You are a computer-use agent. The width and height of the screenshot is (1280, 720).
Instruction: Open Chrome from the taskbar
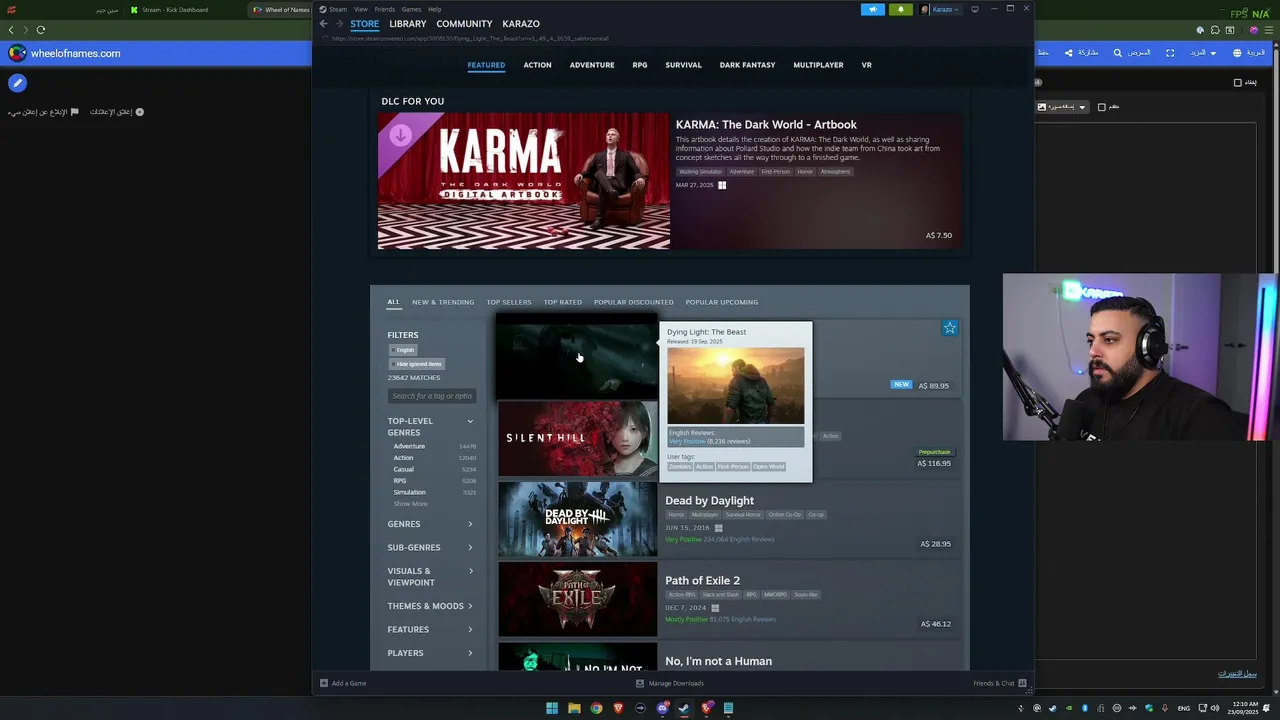(x=596, y=708)
